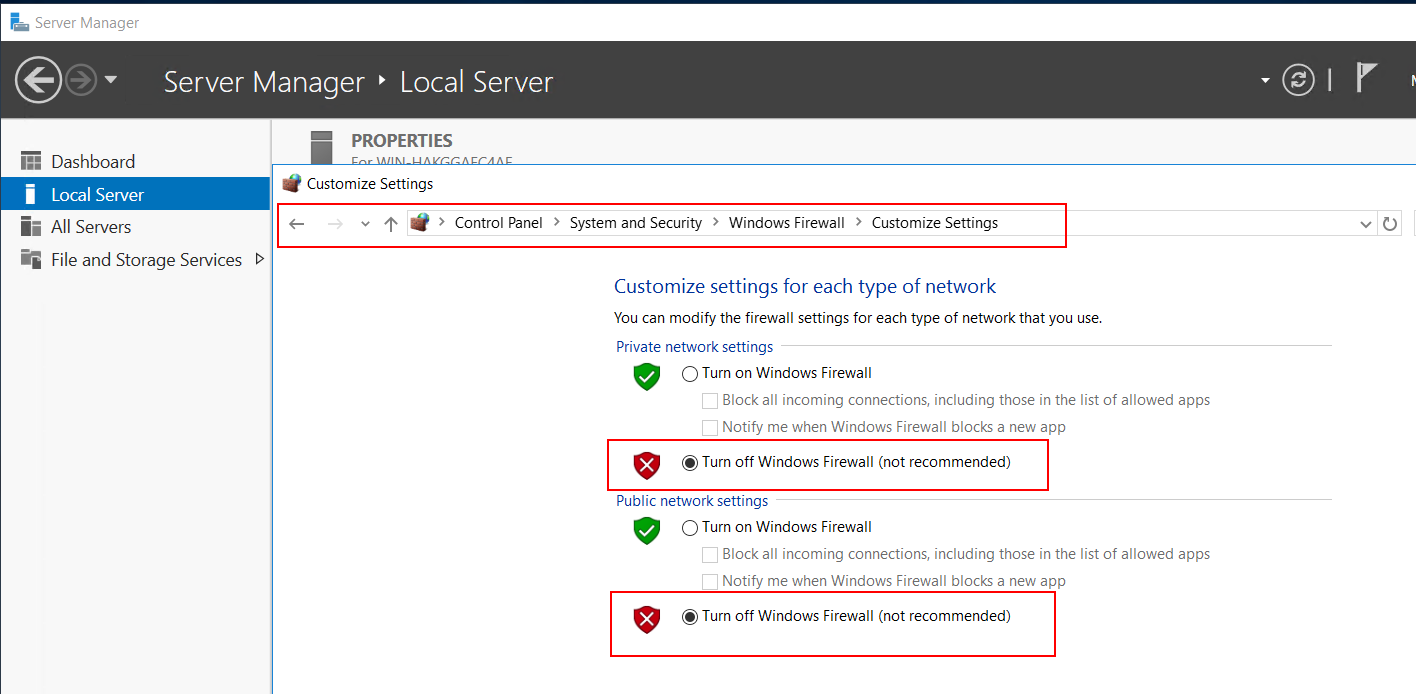Turn off Windows Firewall for private networks
1416x694 pixels.
(690, 463)
